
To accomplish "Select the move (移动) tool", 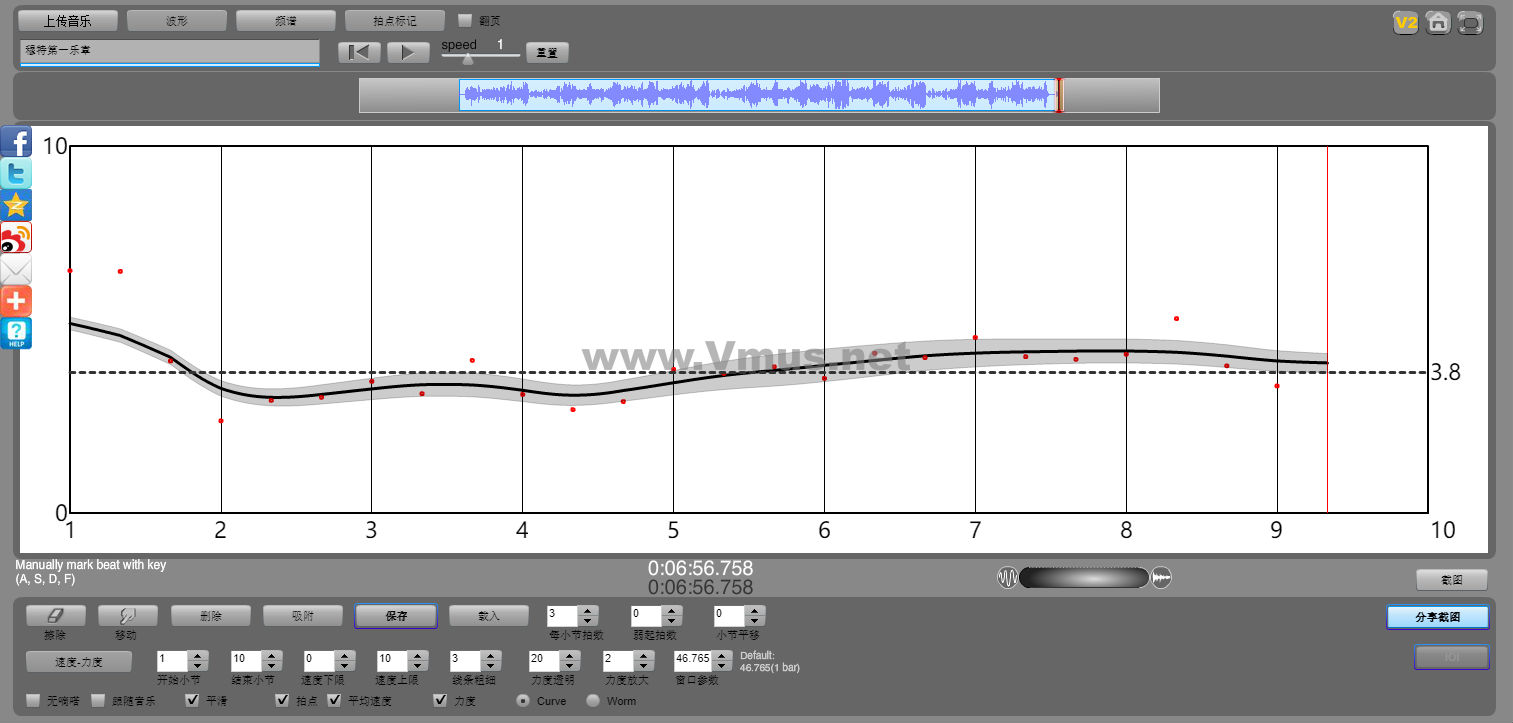I will [x=127, y=616].
